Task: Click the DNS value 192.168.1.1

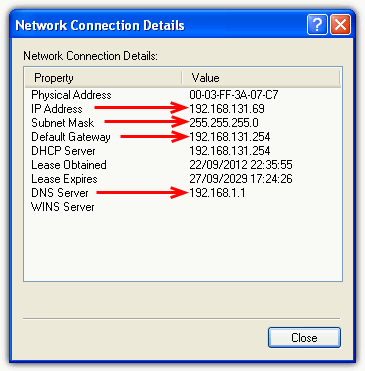Action: pos(217,193)
